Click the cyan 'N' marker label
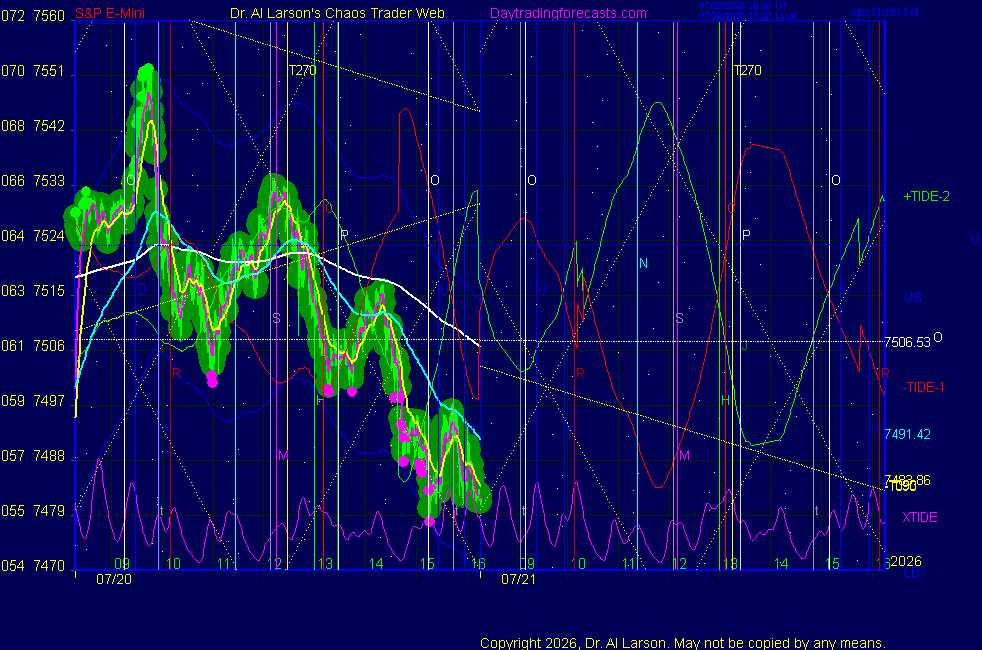This screenshot has height=650, width=982. (643, 264)
